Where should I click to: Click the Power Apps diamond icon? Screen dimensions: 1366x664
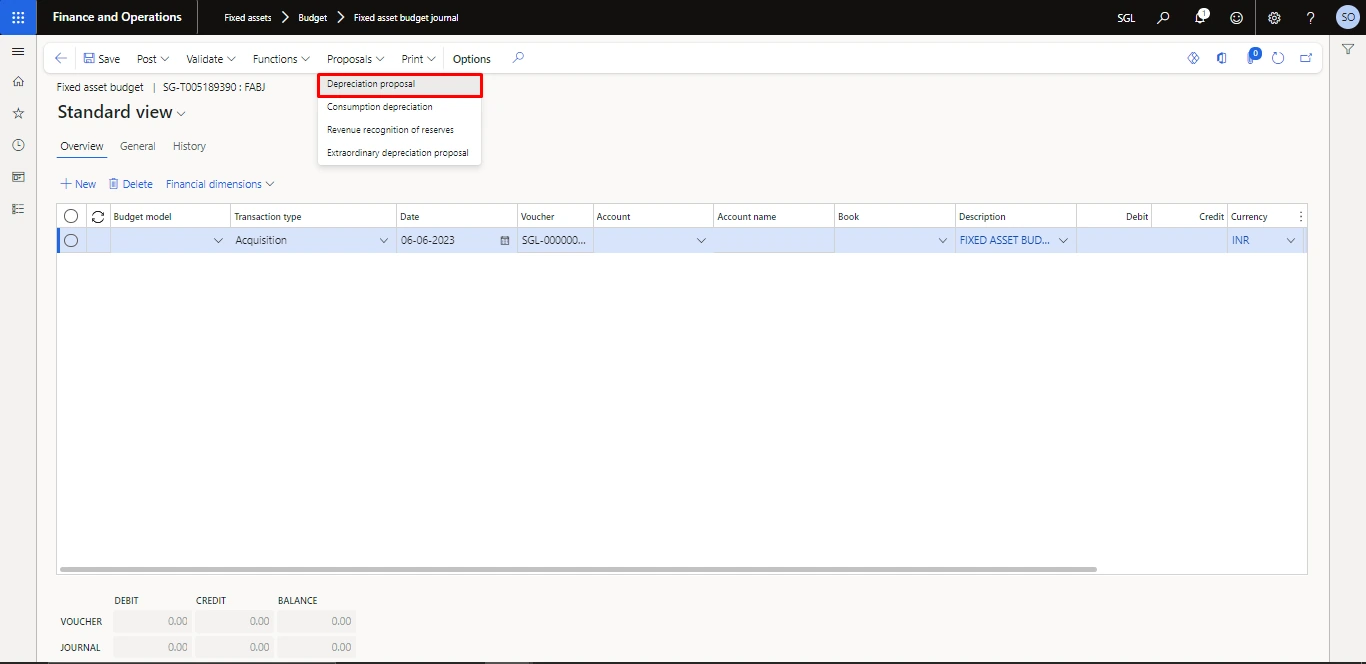point(1193,58)
